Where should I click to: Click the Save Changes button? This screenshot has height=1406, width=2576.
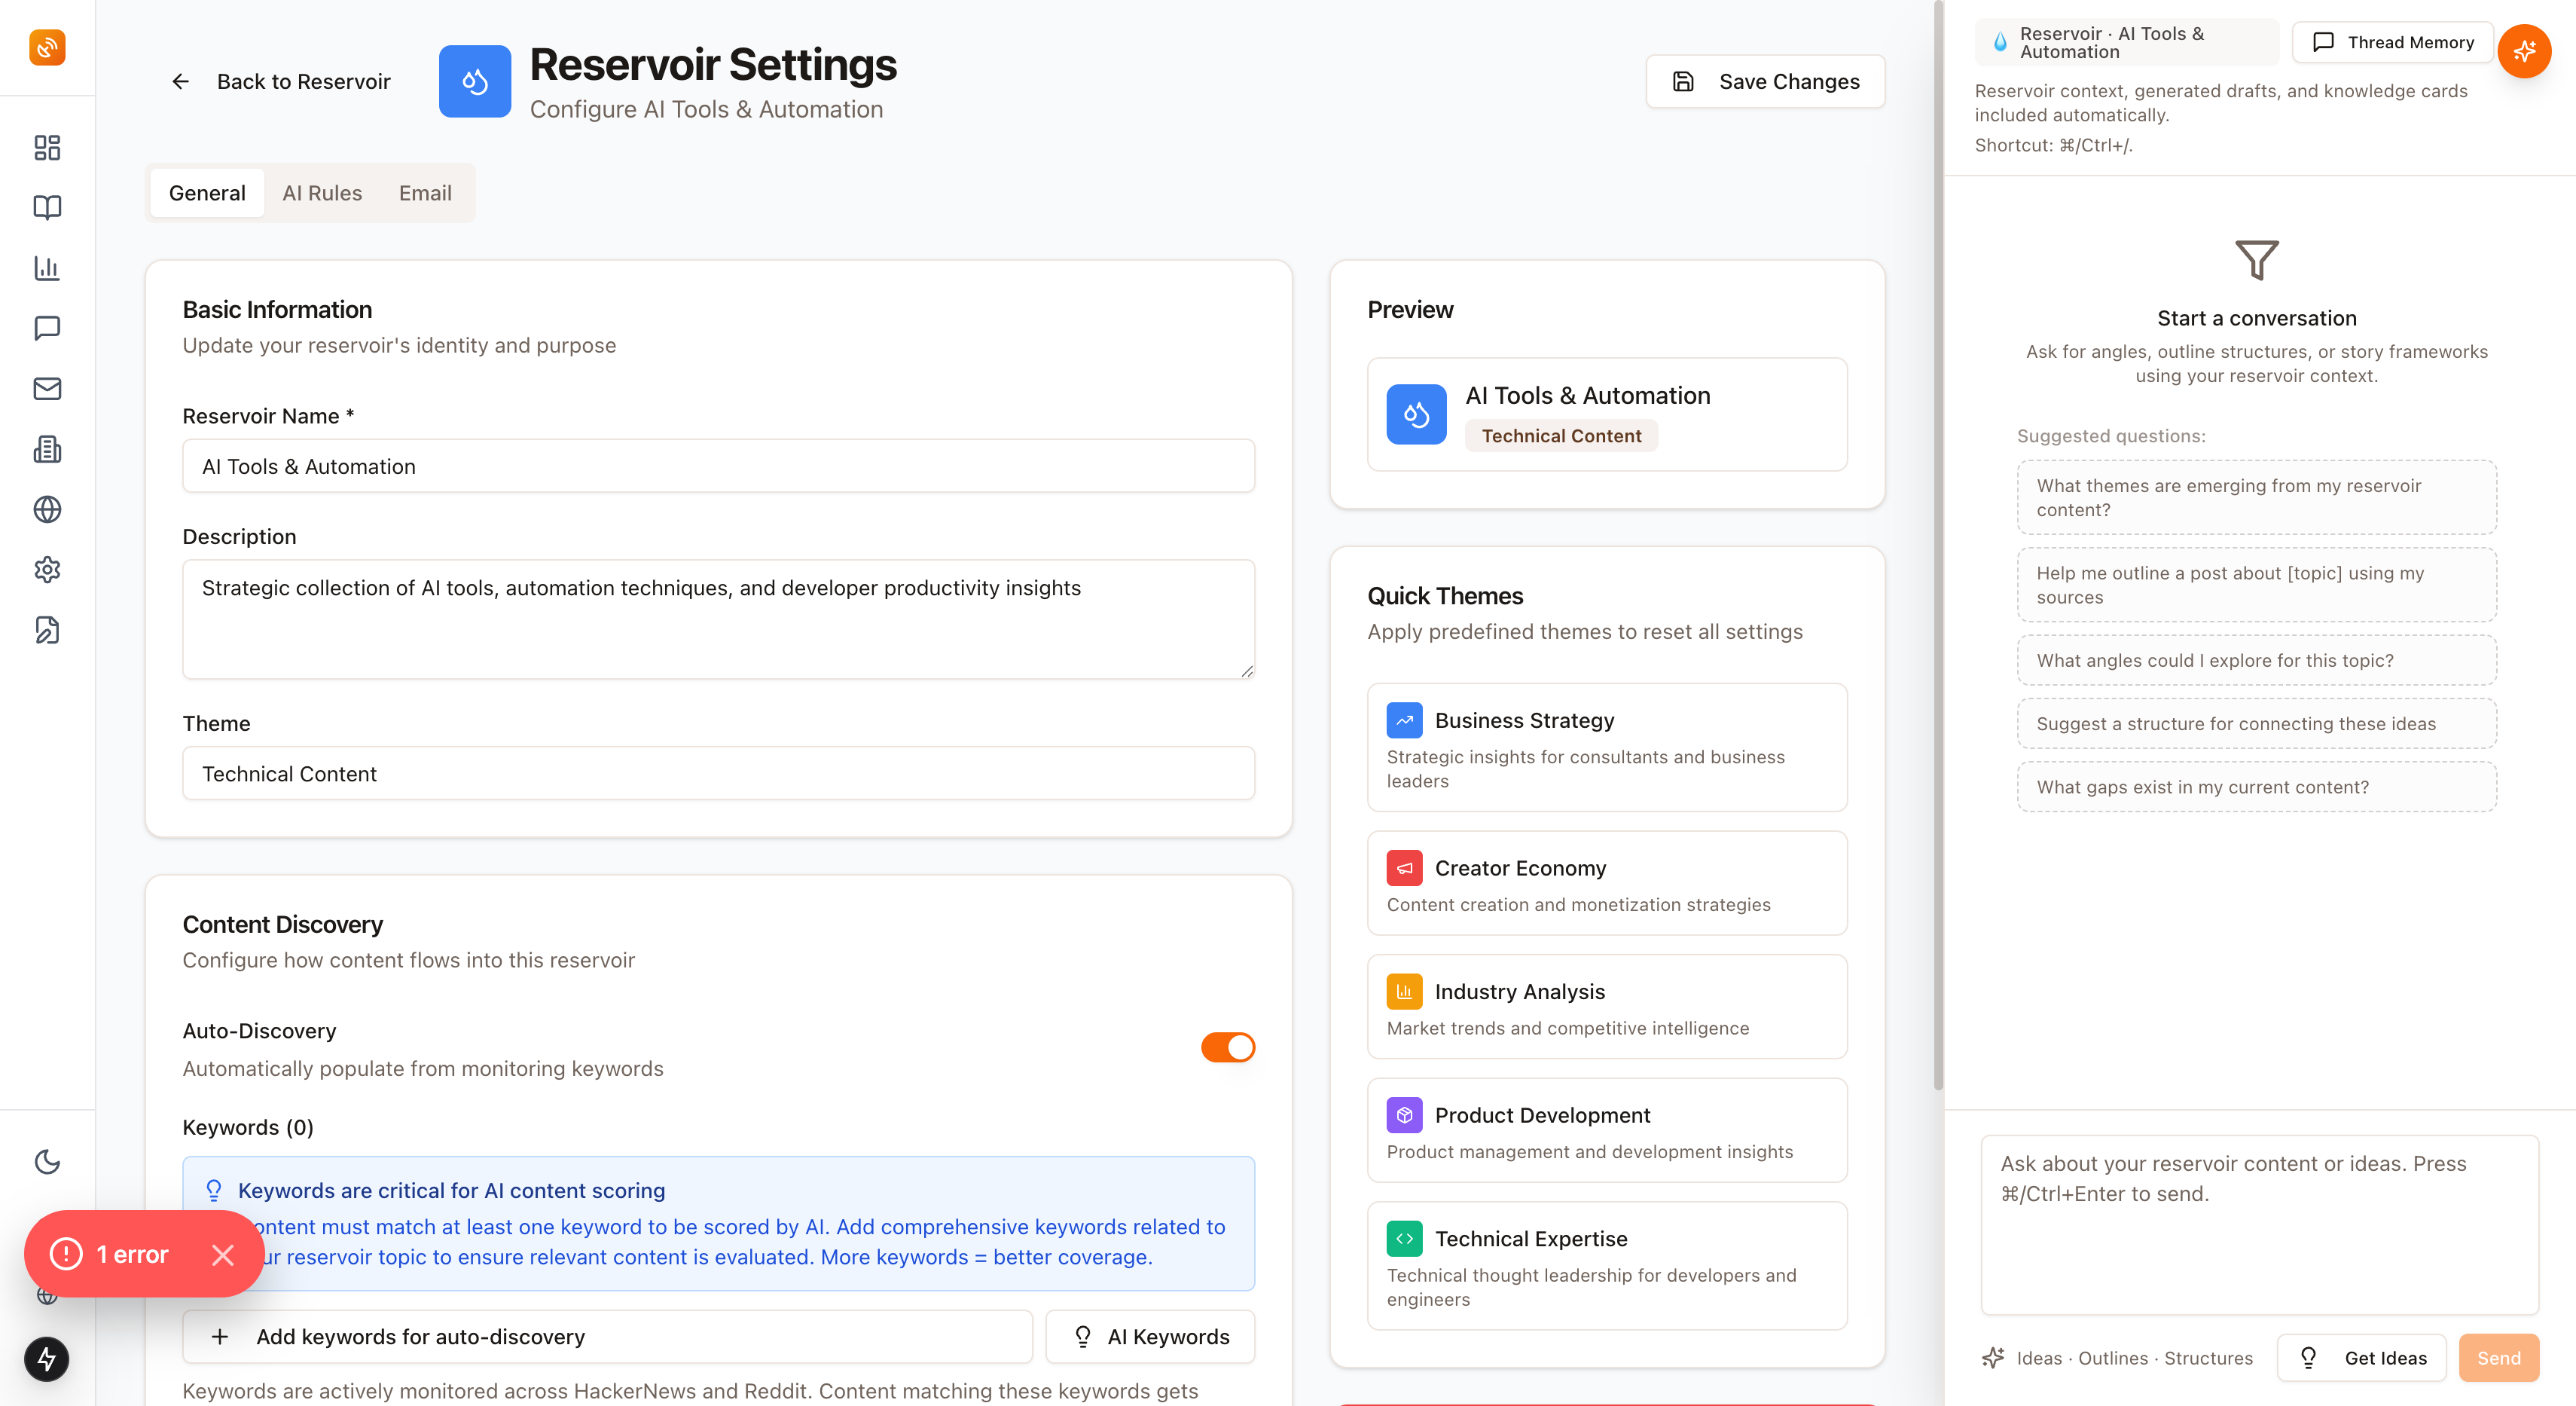(1765, 81)
